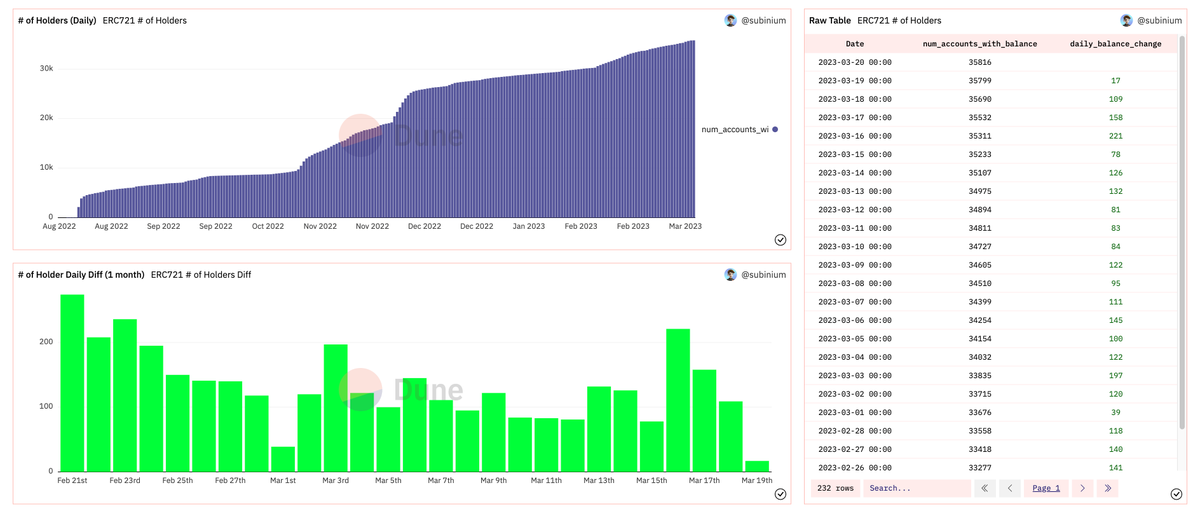Open the '# of Holders (Daily)' chart title
The height and width of the screenshot is (511, 1200).
click(x=57, y=20)
